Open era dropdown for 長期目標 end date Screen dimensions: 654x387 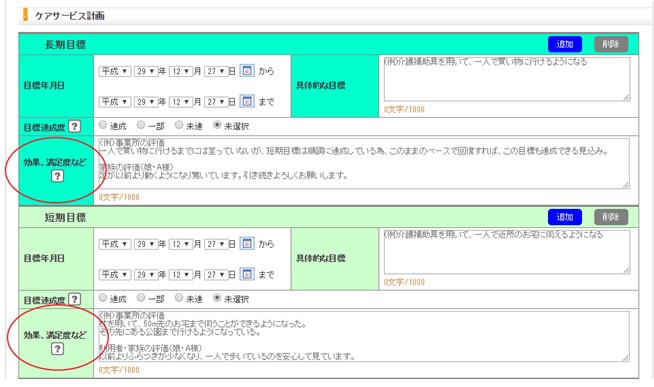[115, 102]
